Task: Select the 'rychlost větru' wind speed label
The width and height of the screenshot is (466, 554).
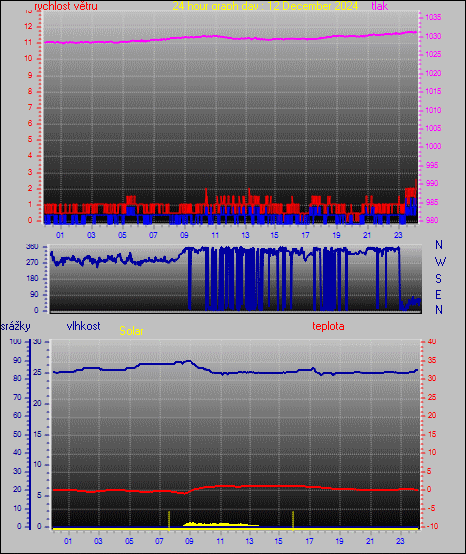Action: pos(66,6)
